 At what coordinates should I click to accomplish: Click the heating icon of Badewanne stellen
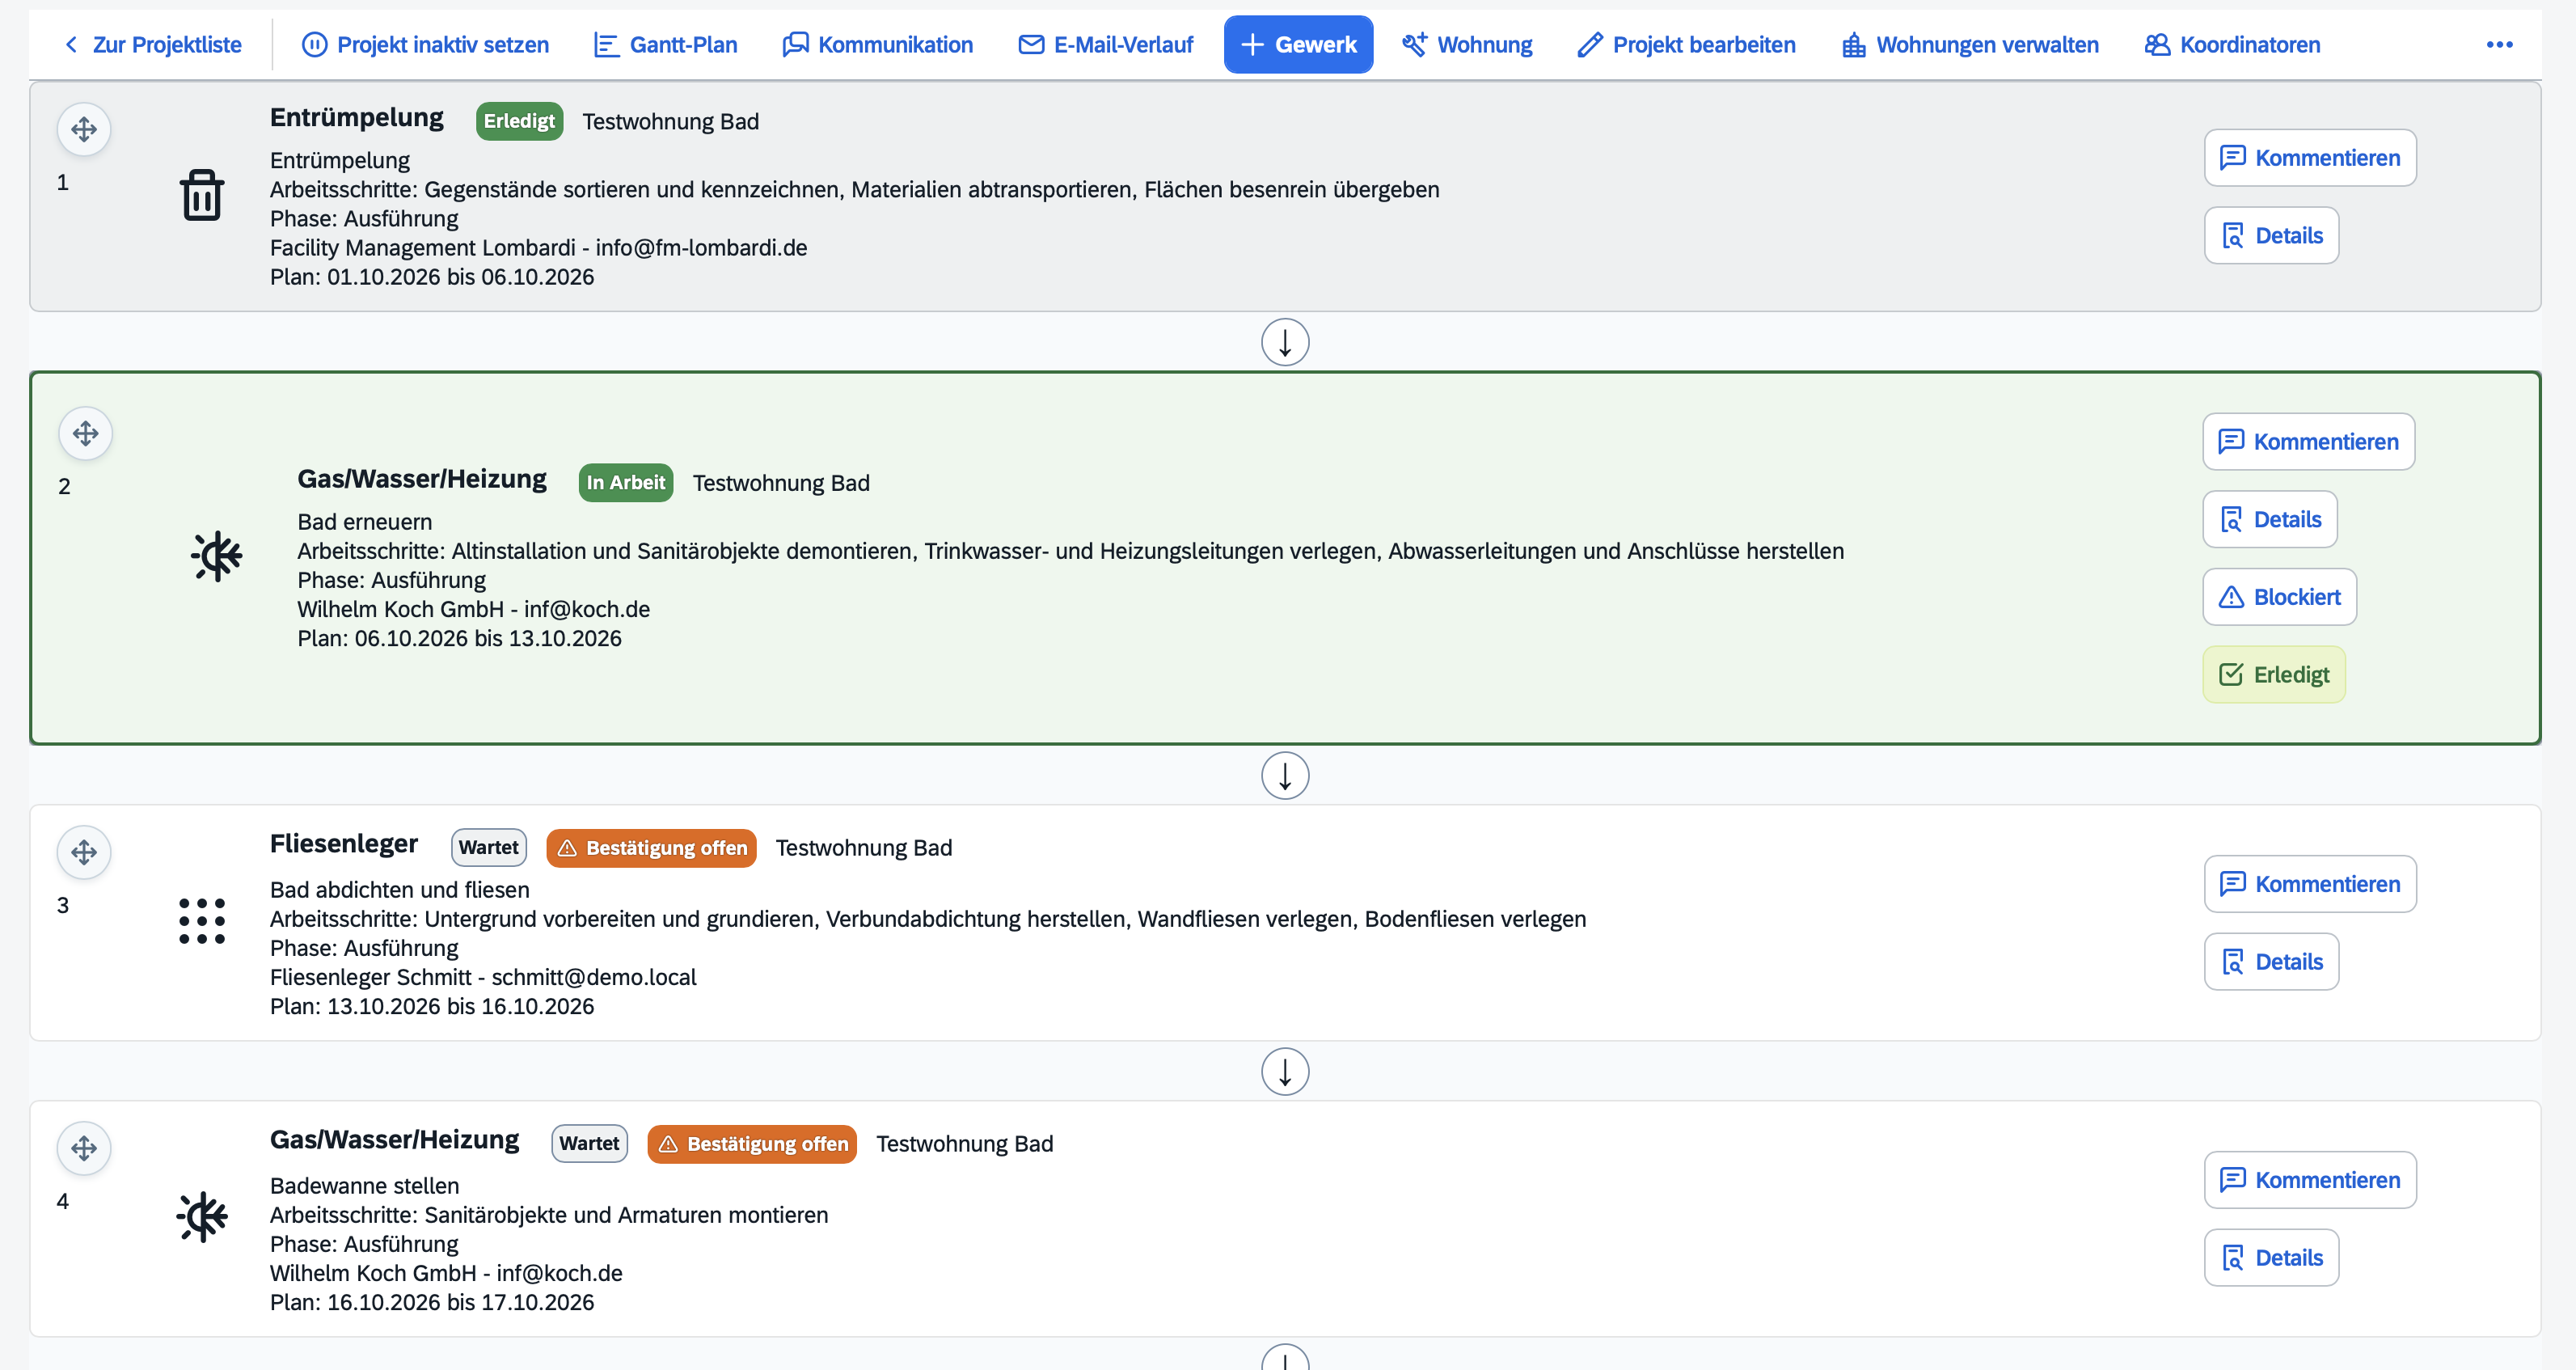202,1217
